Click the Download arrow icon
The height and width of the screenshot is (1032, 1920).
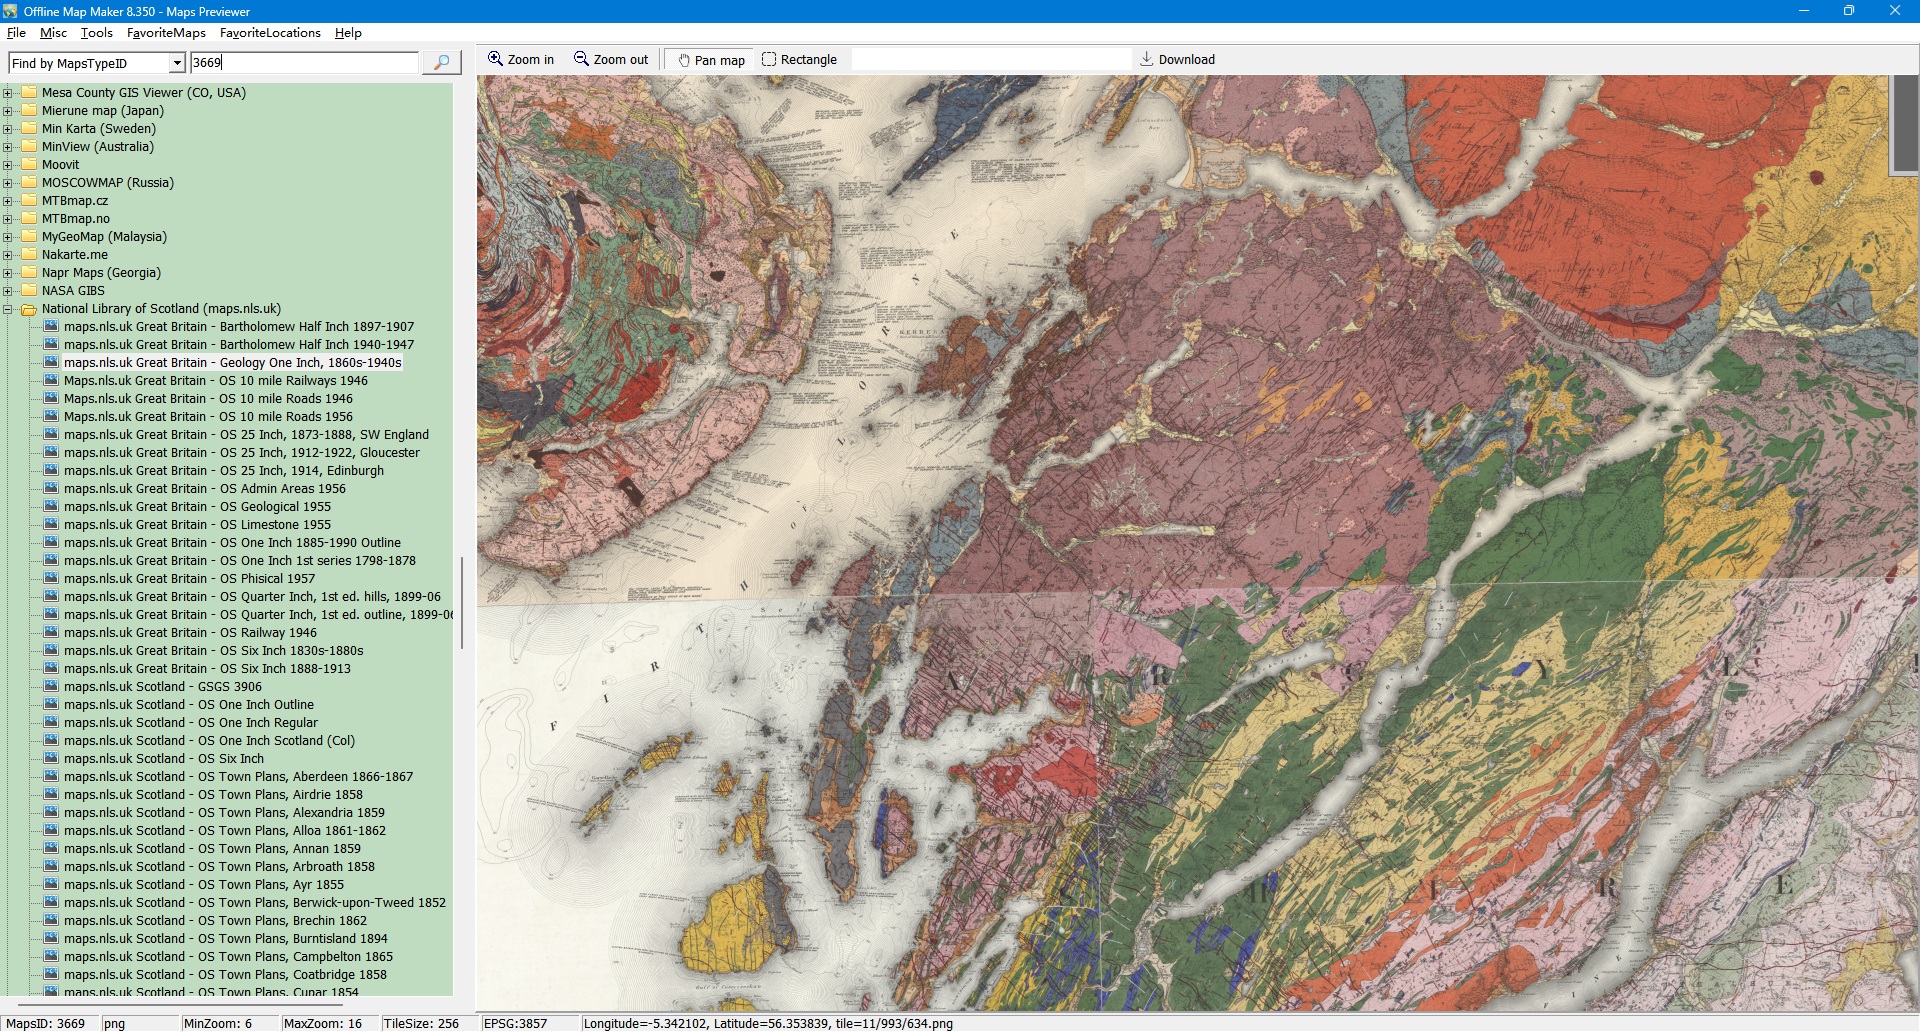point(1147,60)
